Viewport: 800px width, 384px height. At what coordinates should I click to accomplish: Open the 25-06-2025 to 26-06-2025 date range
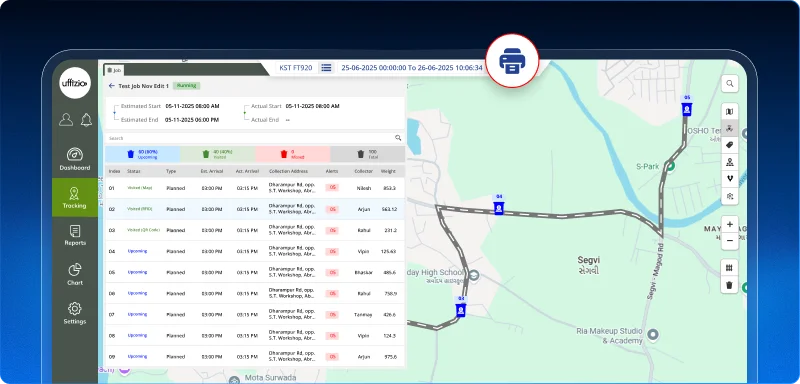pos(412,68)
